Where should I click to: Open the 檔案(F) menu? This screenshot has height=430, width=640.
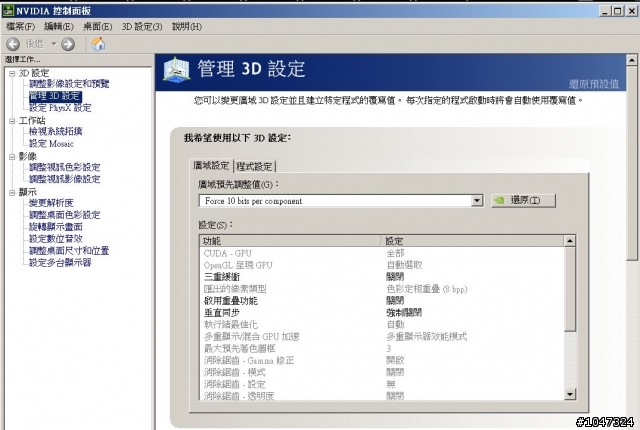click(20, 27)
